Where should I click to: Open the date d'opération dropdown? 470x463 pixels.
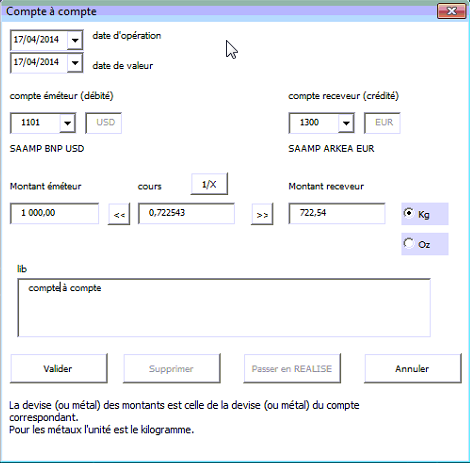point(75,40)
